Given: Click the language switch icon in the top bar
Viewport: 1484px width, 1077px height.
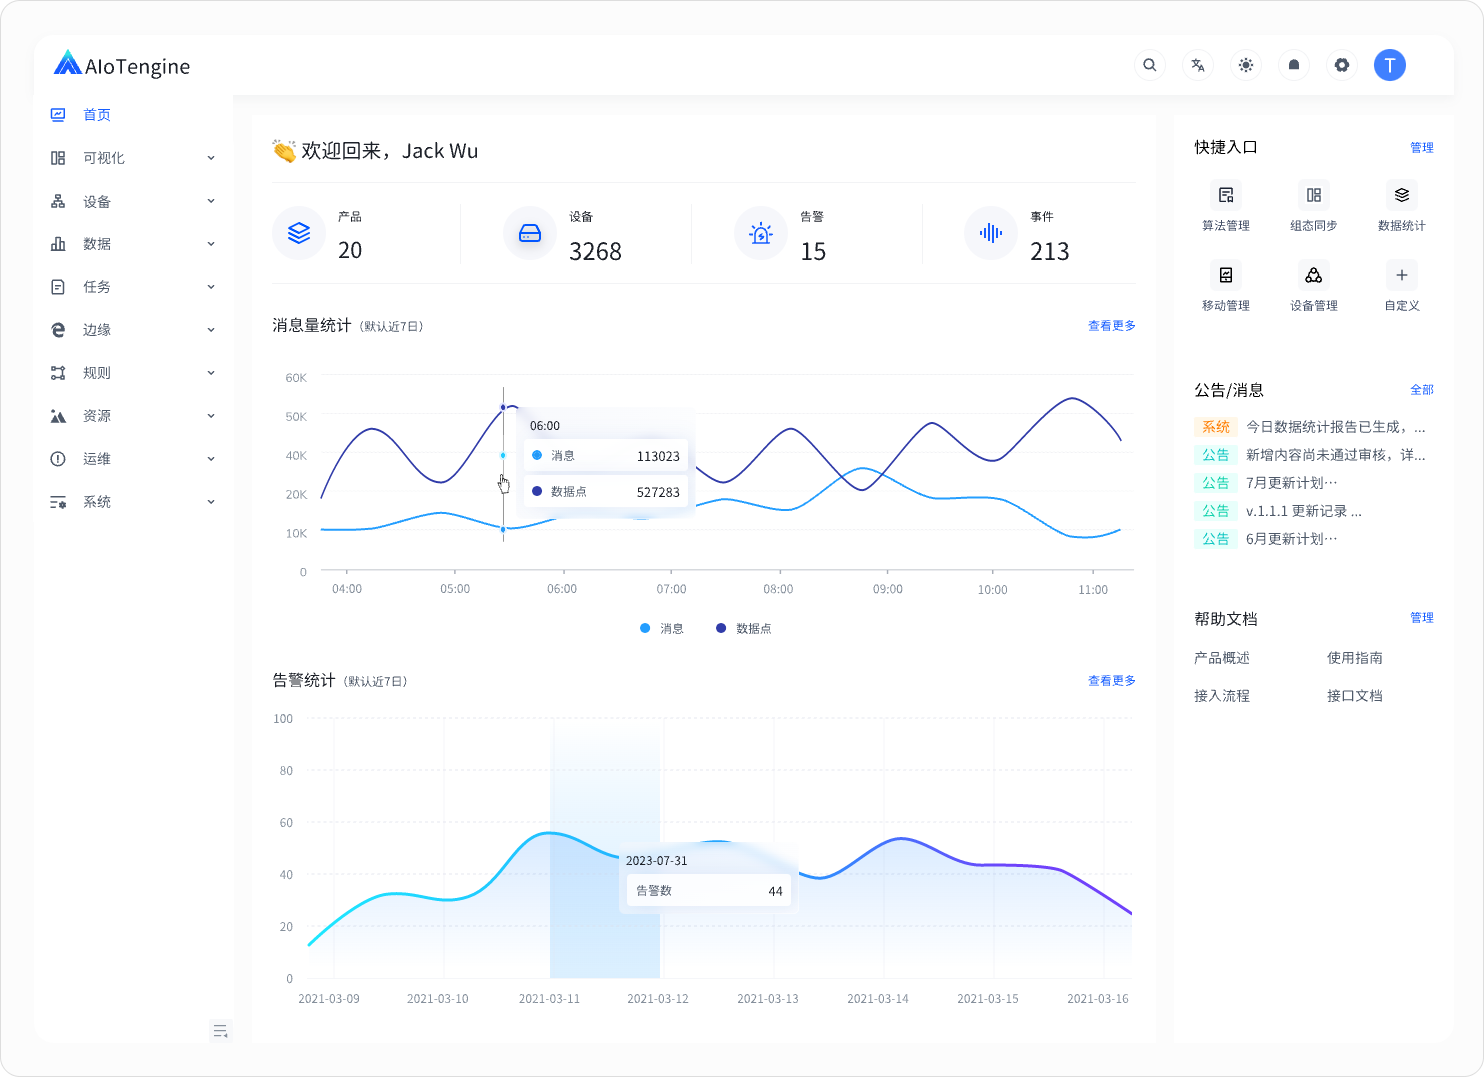Looking at the screenshot, I should coord(1197,64).
